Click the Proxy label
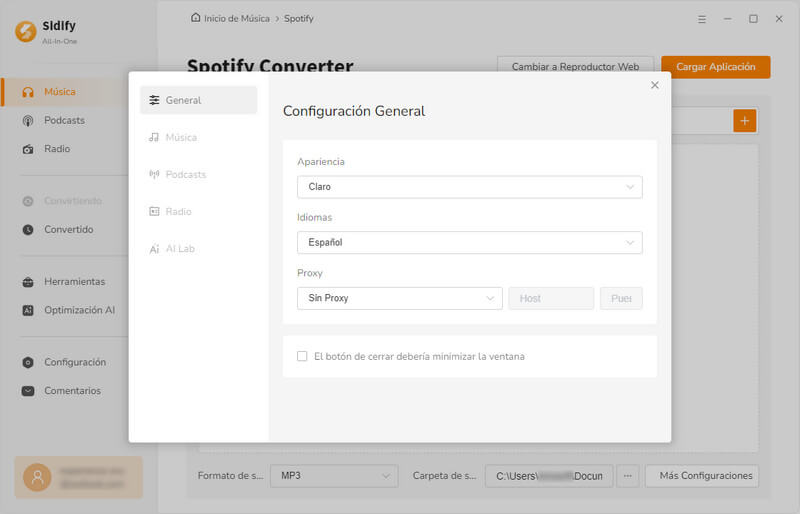This screenshot has width=800, height=514. tap(310, 273)
